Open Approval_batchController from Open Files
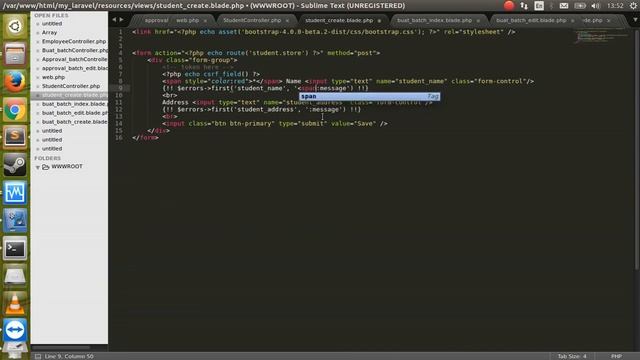 (75, 60)
